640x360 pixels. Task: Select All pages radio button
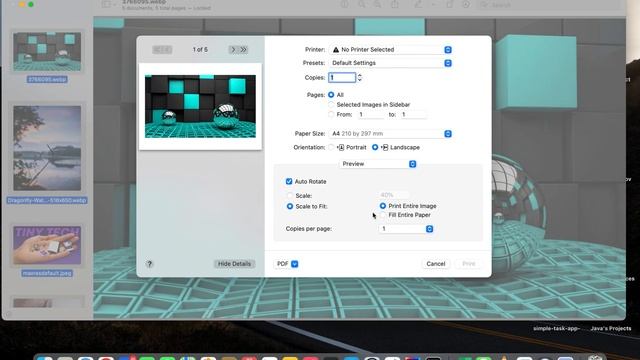point(331,95)
